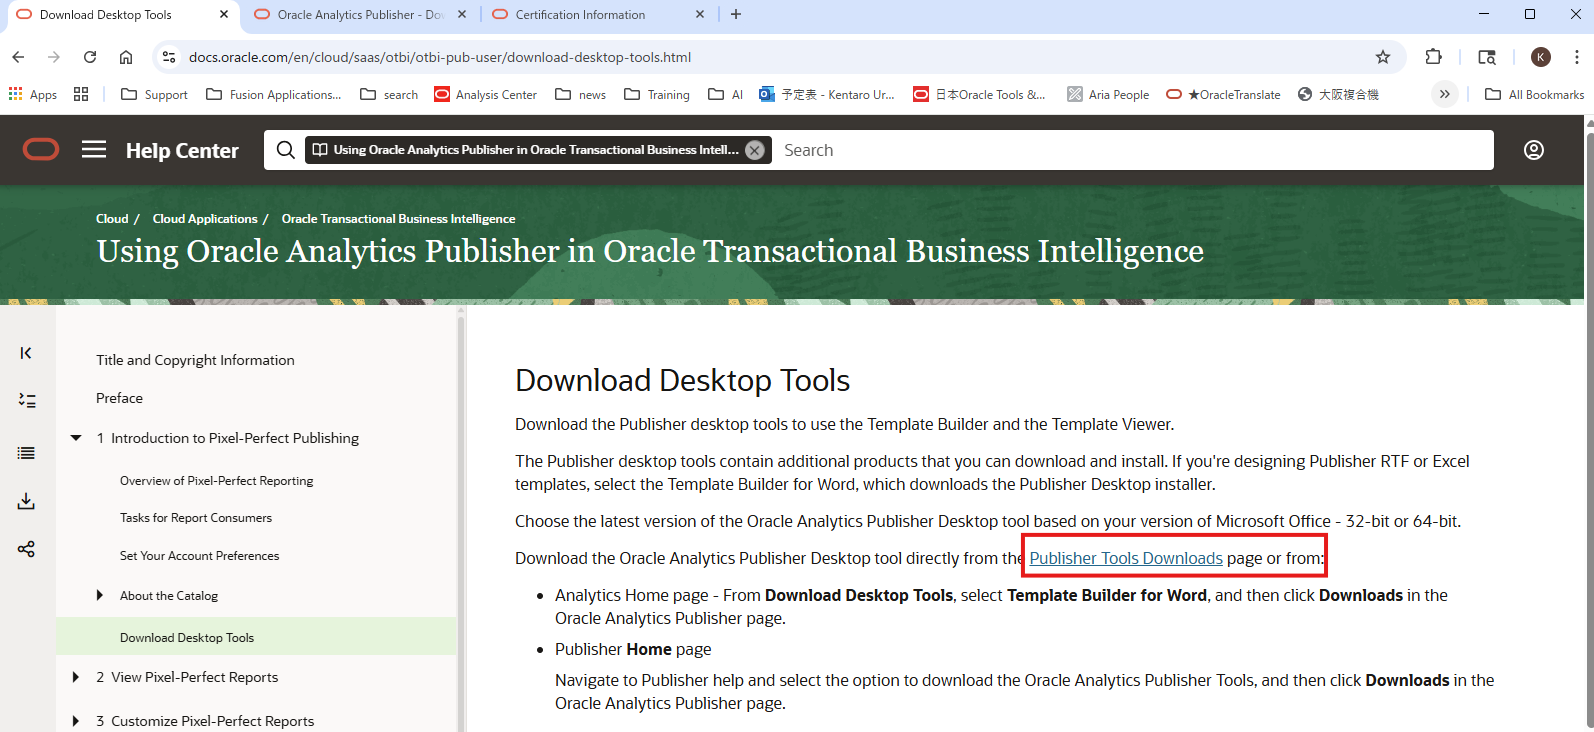Collapse the table of contents sidebar

26,353
